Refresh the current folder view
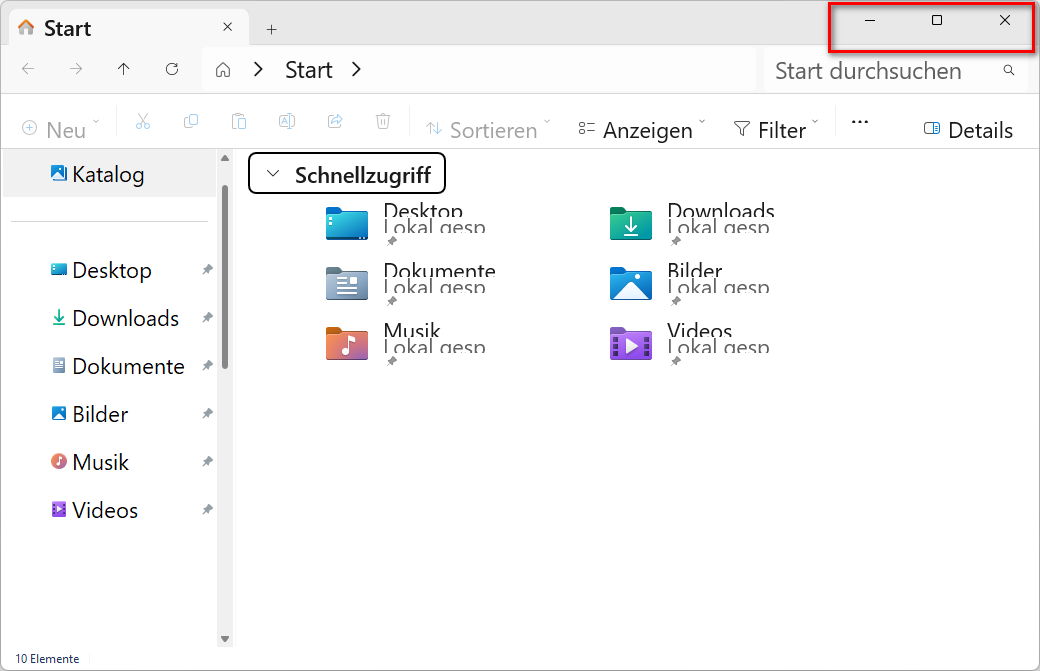Screen dimensions: 1040x671 (172, 69)
